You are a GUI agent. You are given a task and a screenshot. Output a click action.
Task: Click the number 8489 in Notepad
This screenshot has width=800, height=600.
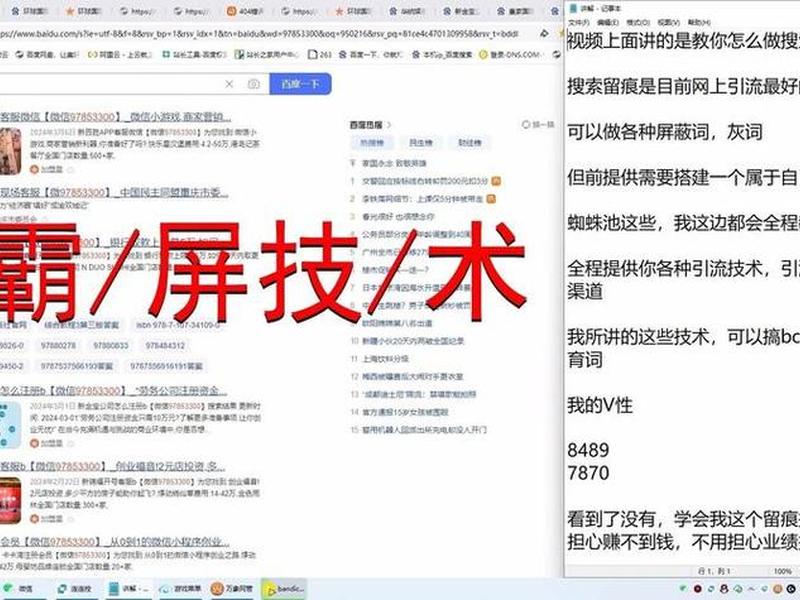(x=588, y=450)
